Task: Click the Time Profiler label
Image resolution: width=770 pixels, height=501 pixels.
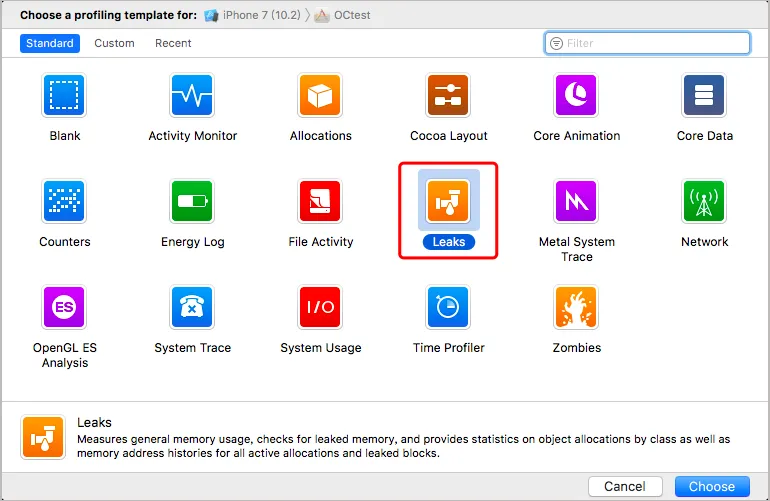Action: pyautogui.click(x=449, y=348)
